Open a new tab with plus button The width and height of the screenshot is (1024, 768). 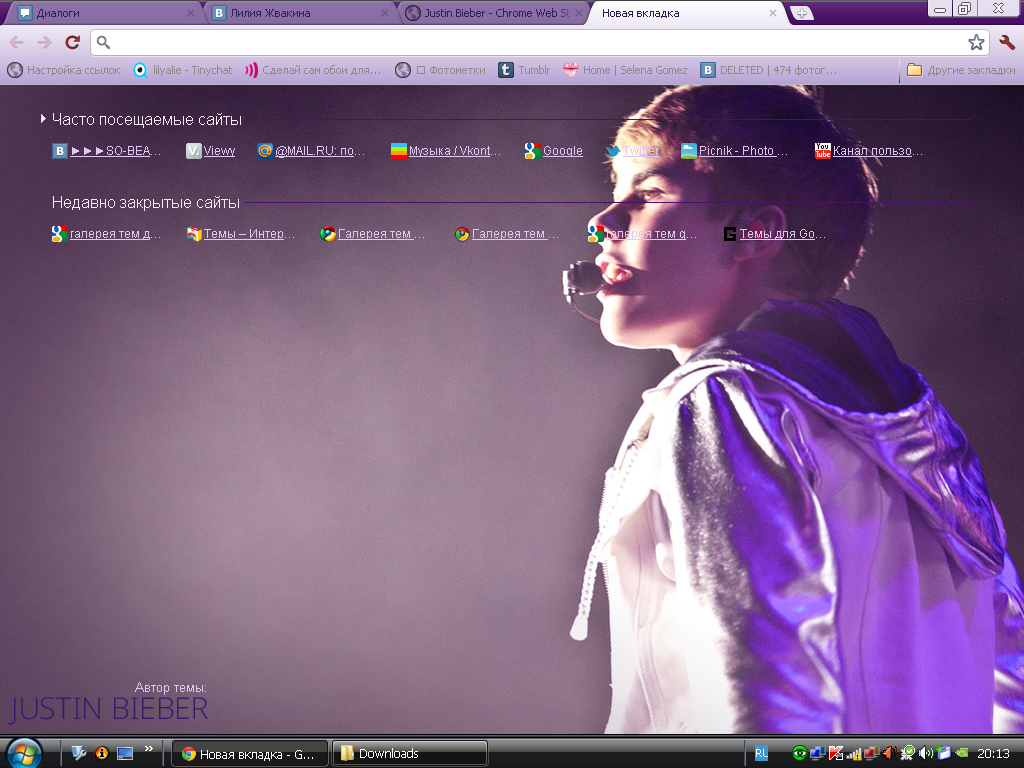coord(801,14)
